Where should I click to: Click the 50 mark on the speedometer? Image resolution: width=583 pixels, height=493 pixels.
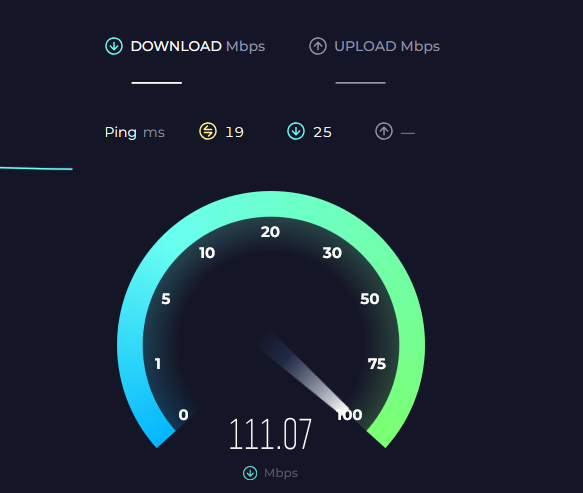coord(370,299)
